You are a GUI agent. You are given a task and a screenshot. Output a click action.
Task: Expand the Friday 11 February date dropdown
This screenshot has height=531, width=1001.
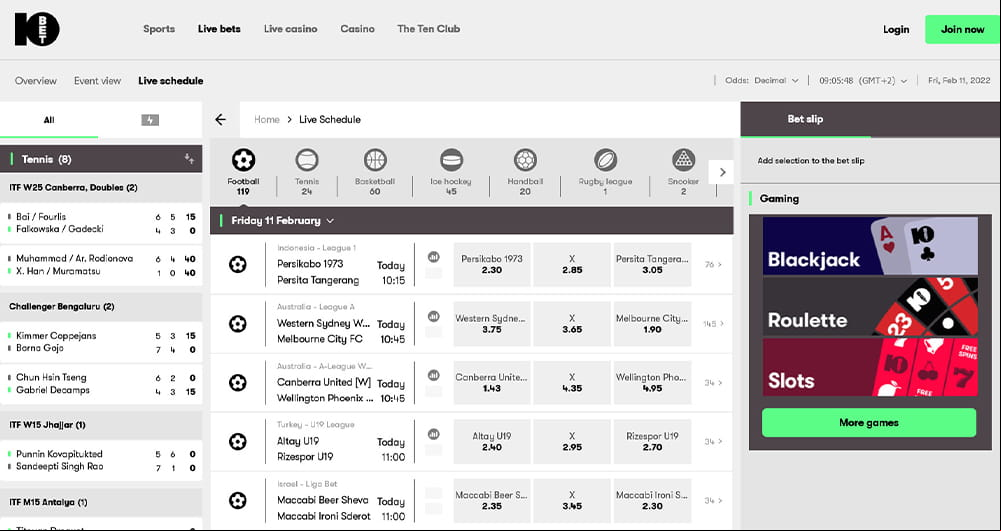click(282, 221)
